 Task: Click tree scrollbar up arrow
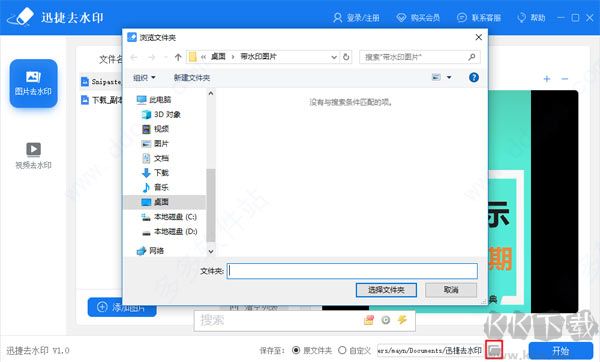click(210, 93)
